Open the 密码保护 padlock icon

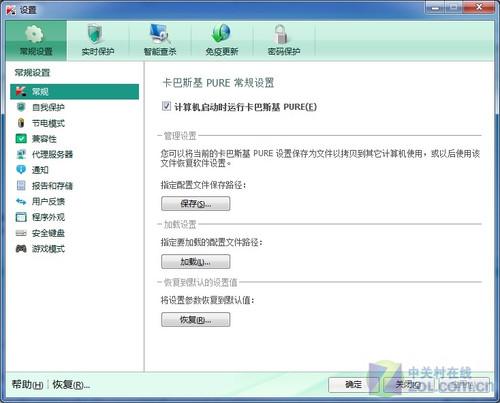pyautogui.click(x=282, y=34)
